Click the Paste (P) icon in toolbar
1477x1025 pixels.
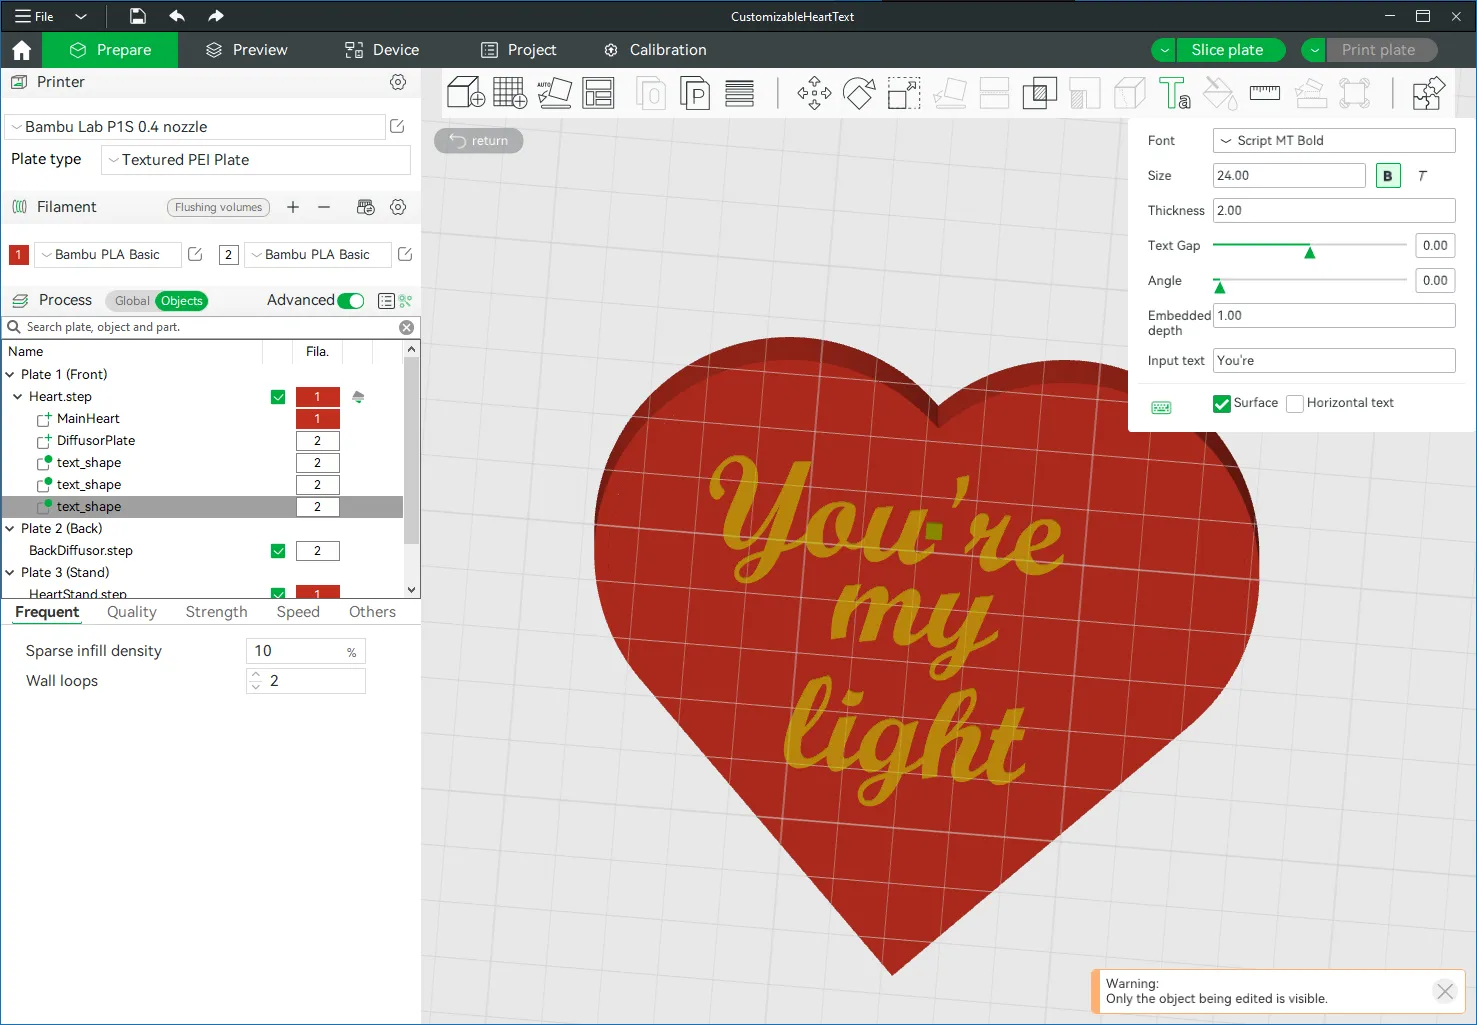pyautogui.click(x=694, y=93)
